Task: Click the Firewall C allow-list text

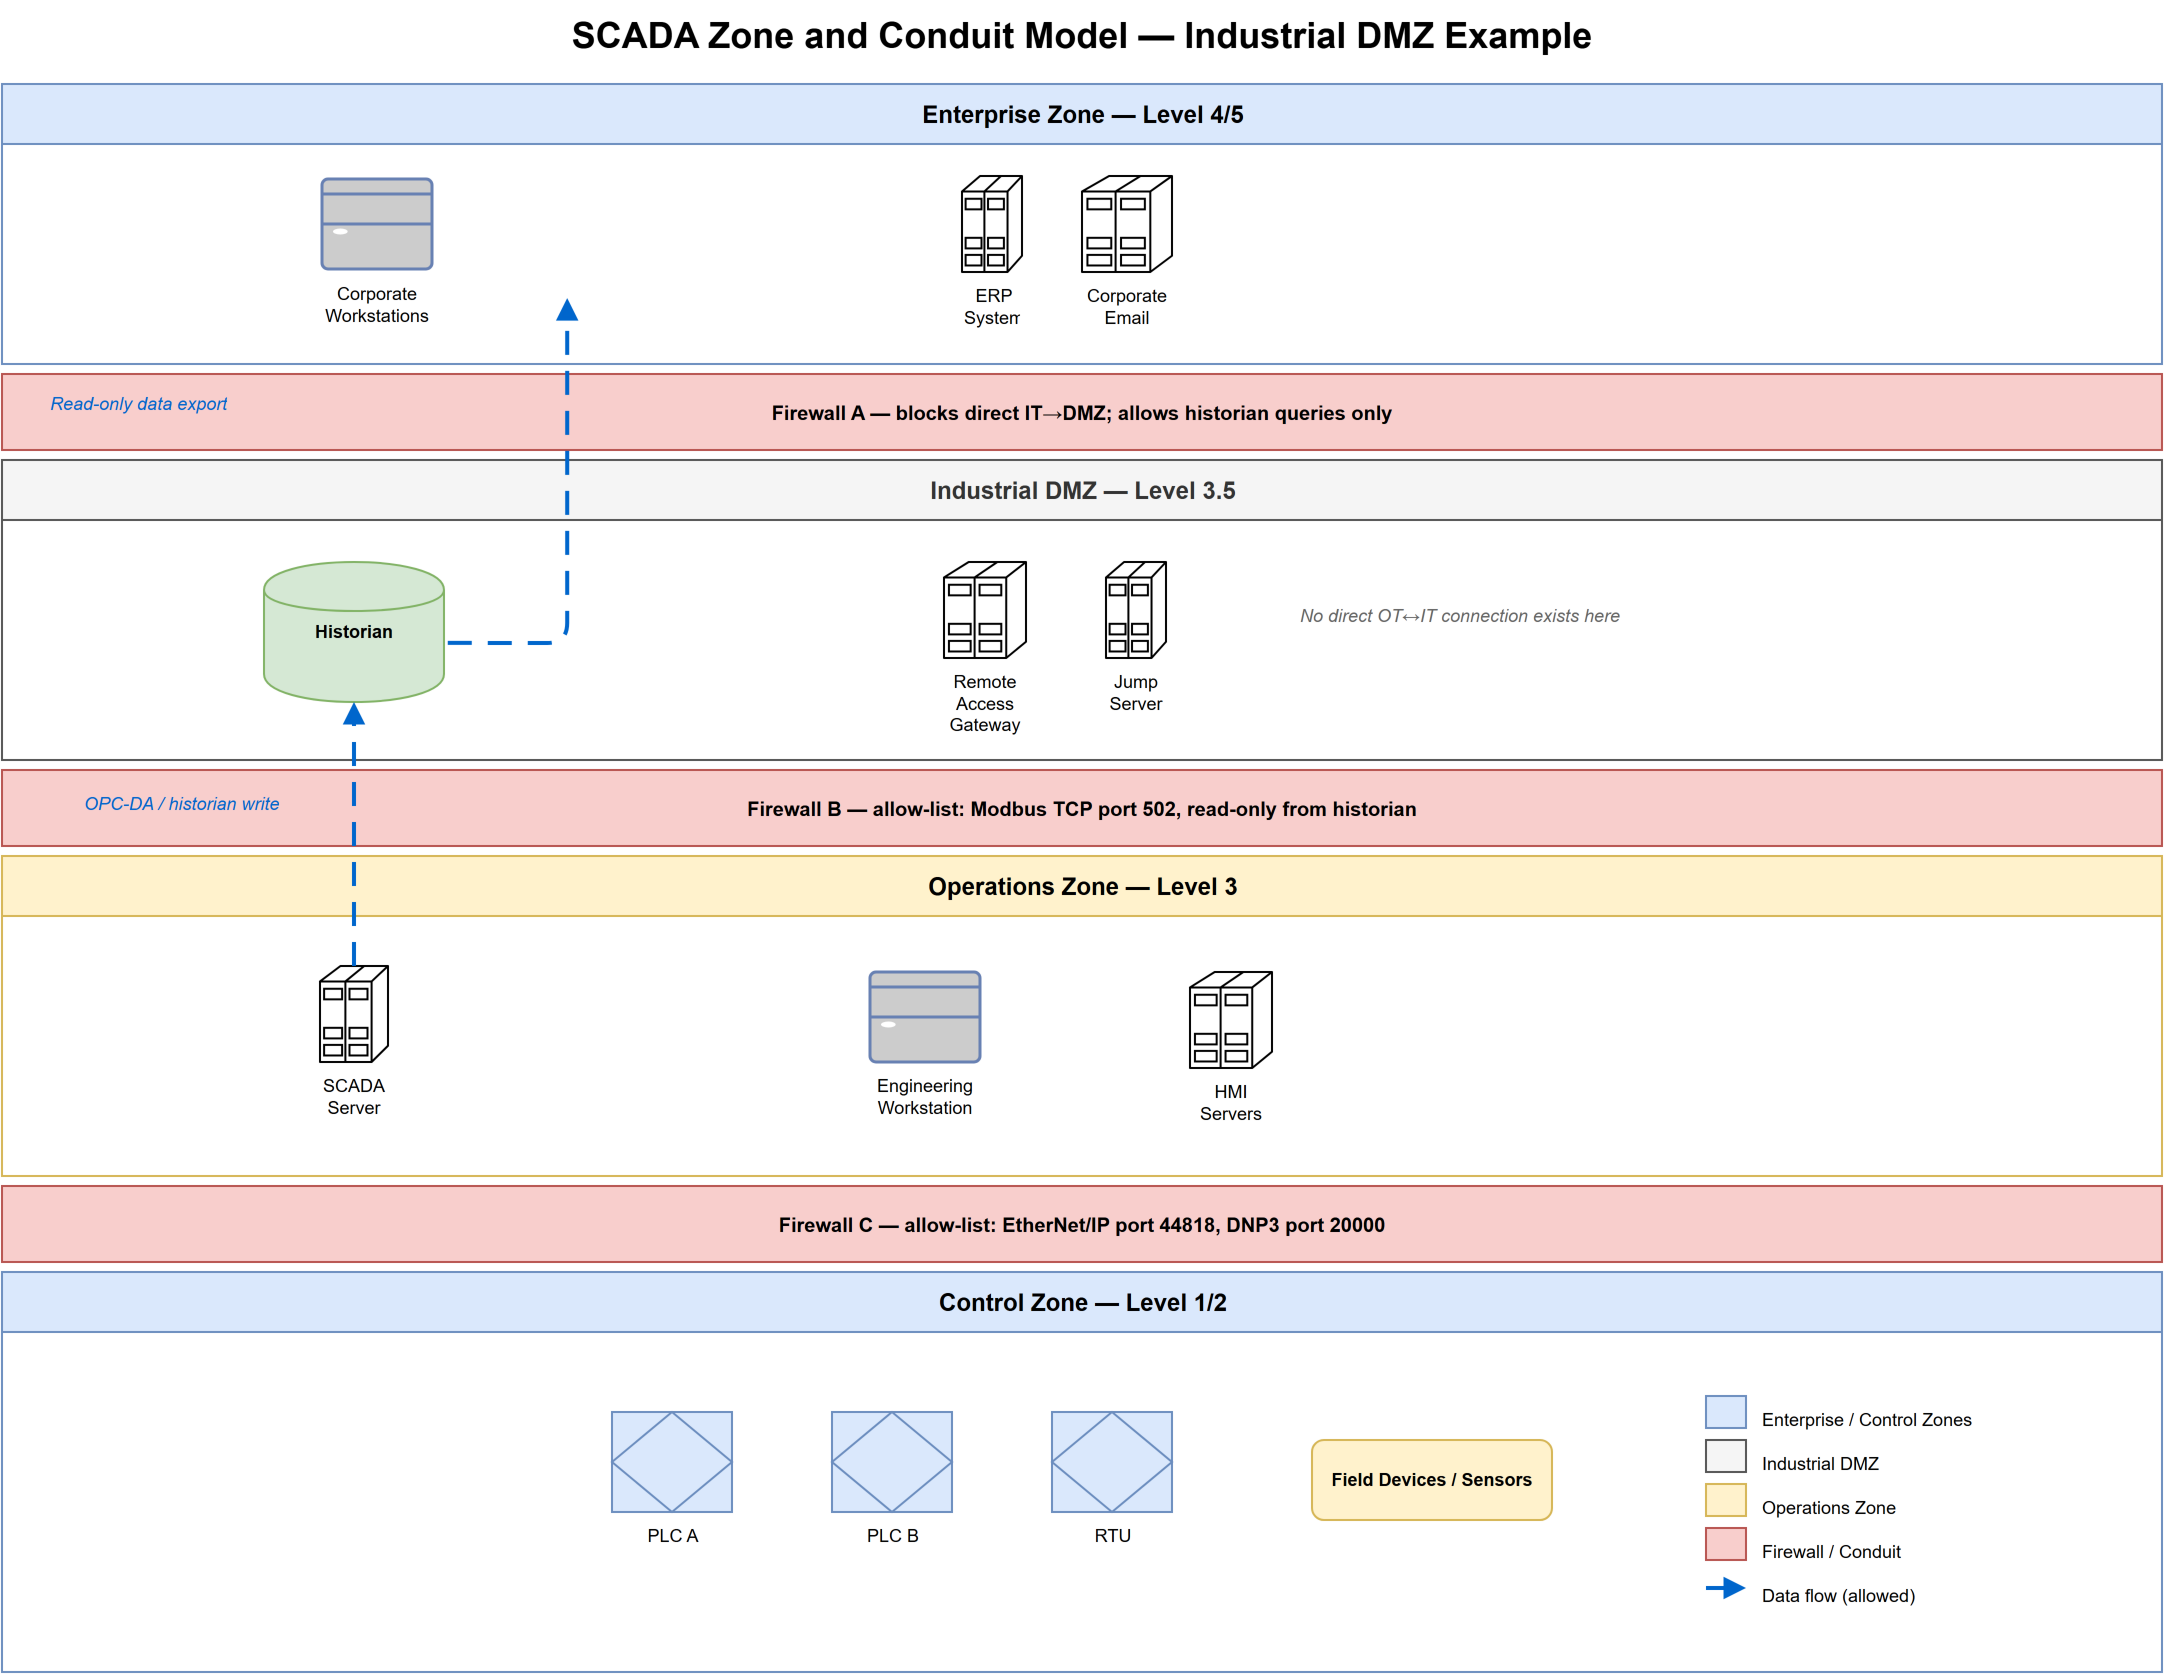Action: (1081, 1225)
